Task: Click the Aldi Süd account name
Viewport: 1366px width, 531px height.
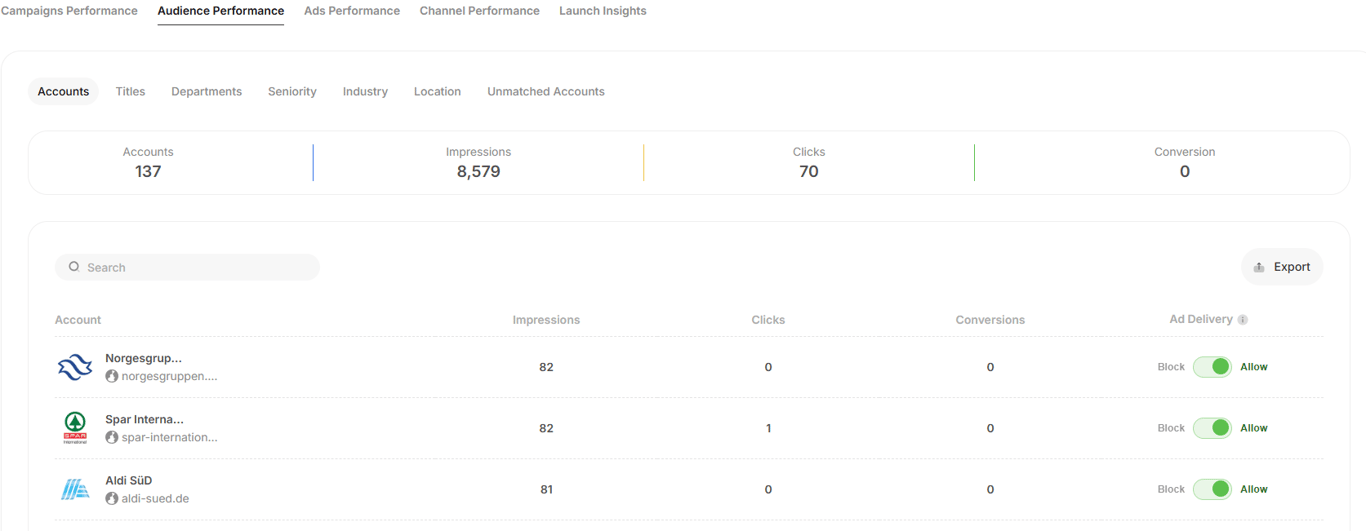Action: point(129,481)
